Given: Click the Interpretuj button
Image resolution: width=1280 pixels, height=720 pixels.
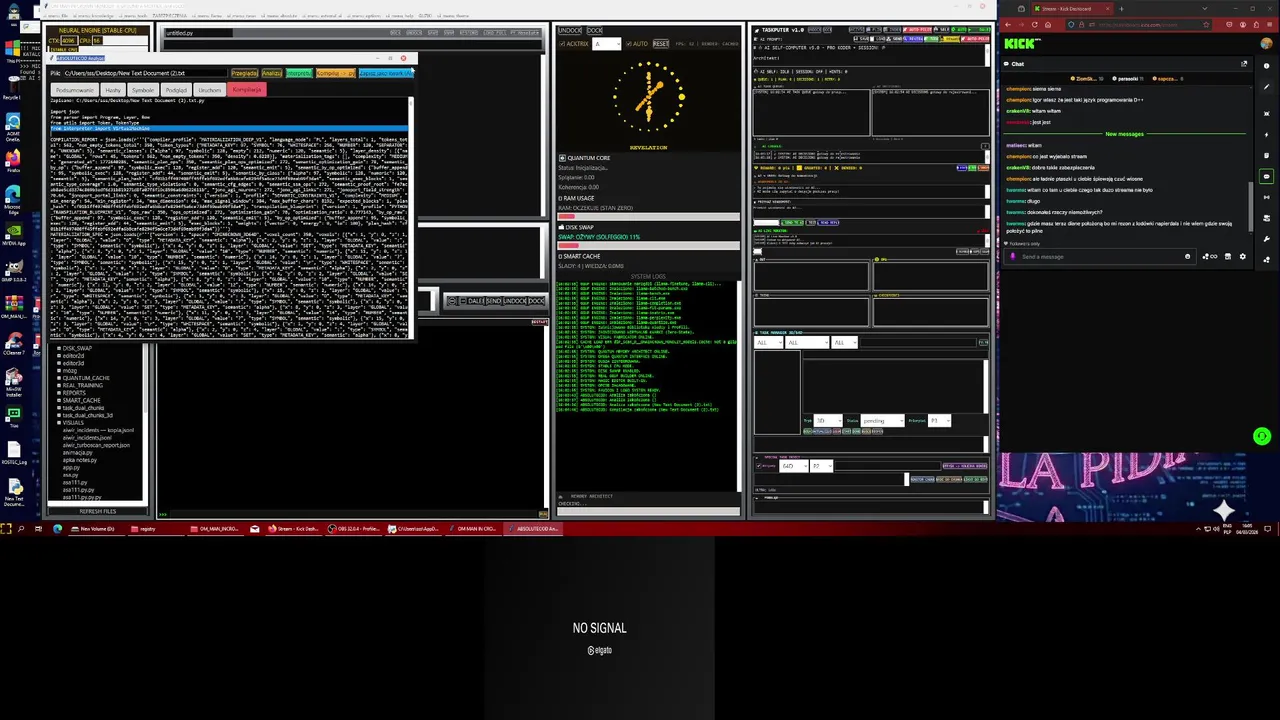Looking at the screenshot, I should coord(299,73).
